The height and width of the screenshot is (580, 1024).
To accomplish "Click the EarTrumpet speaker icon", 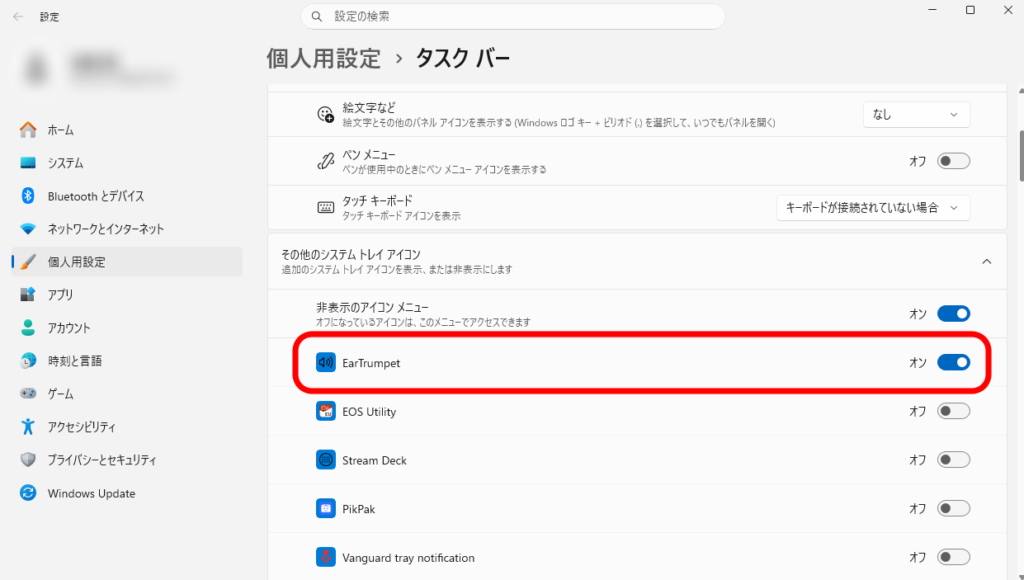I will (325, 363).
